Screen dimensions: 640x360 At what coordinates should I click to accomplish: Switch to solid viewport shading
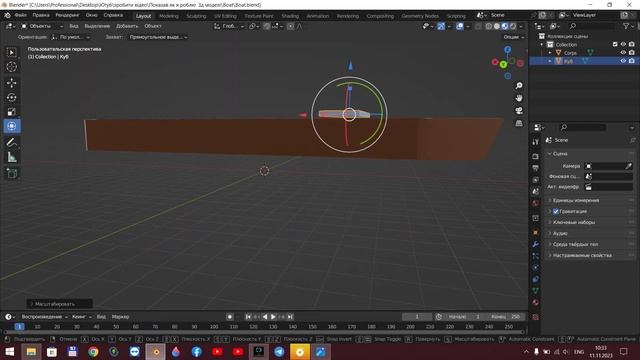point(497,26)
